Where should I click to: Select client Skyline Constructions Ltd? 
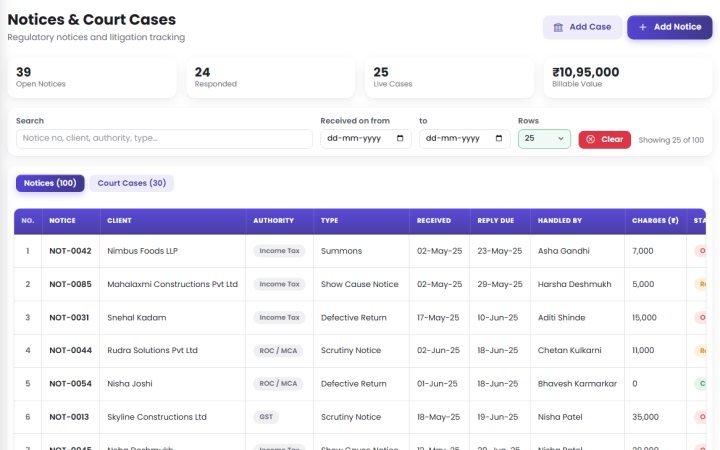click(x=157, y=417)
